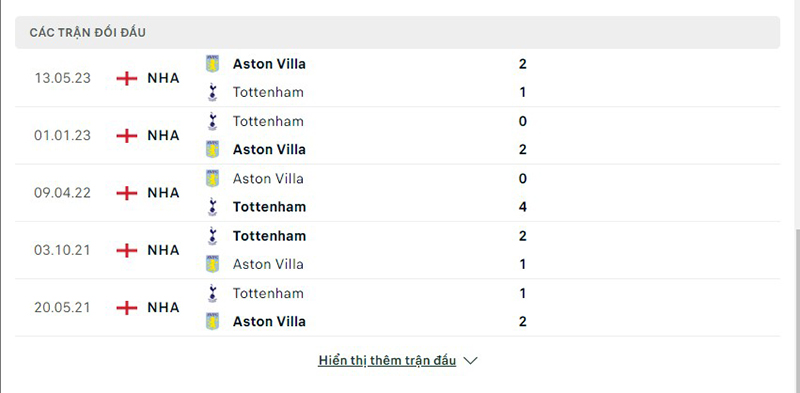Open Aston Villa team name in 13.05.23 match
800x393 pixels.
[x=269, y=64]
